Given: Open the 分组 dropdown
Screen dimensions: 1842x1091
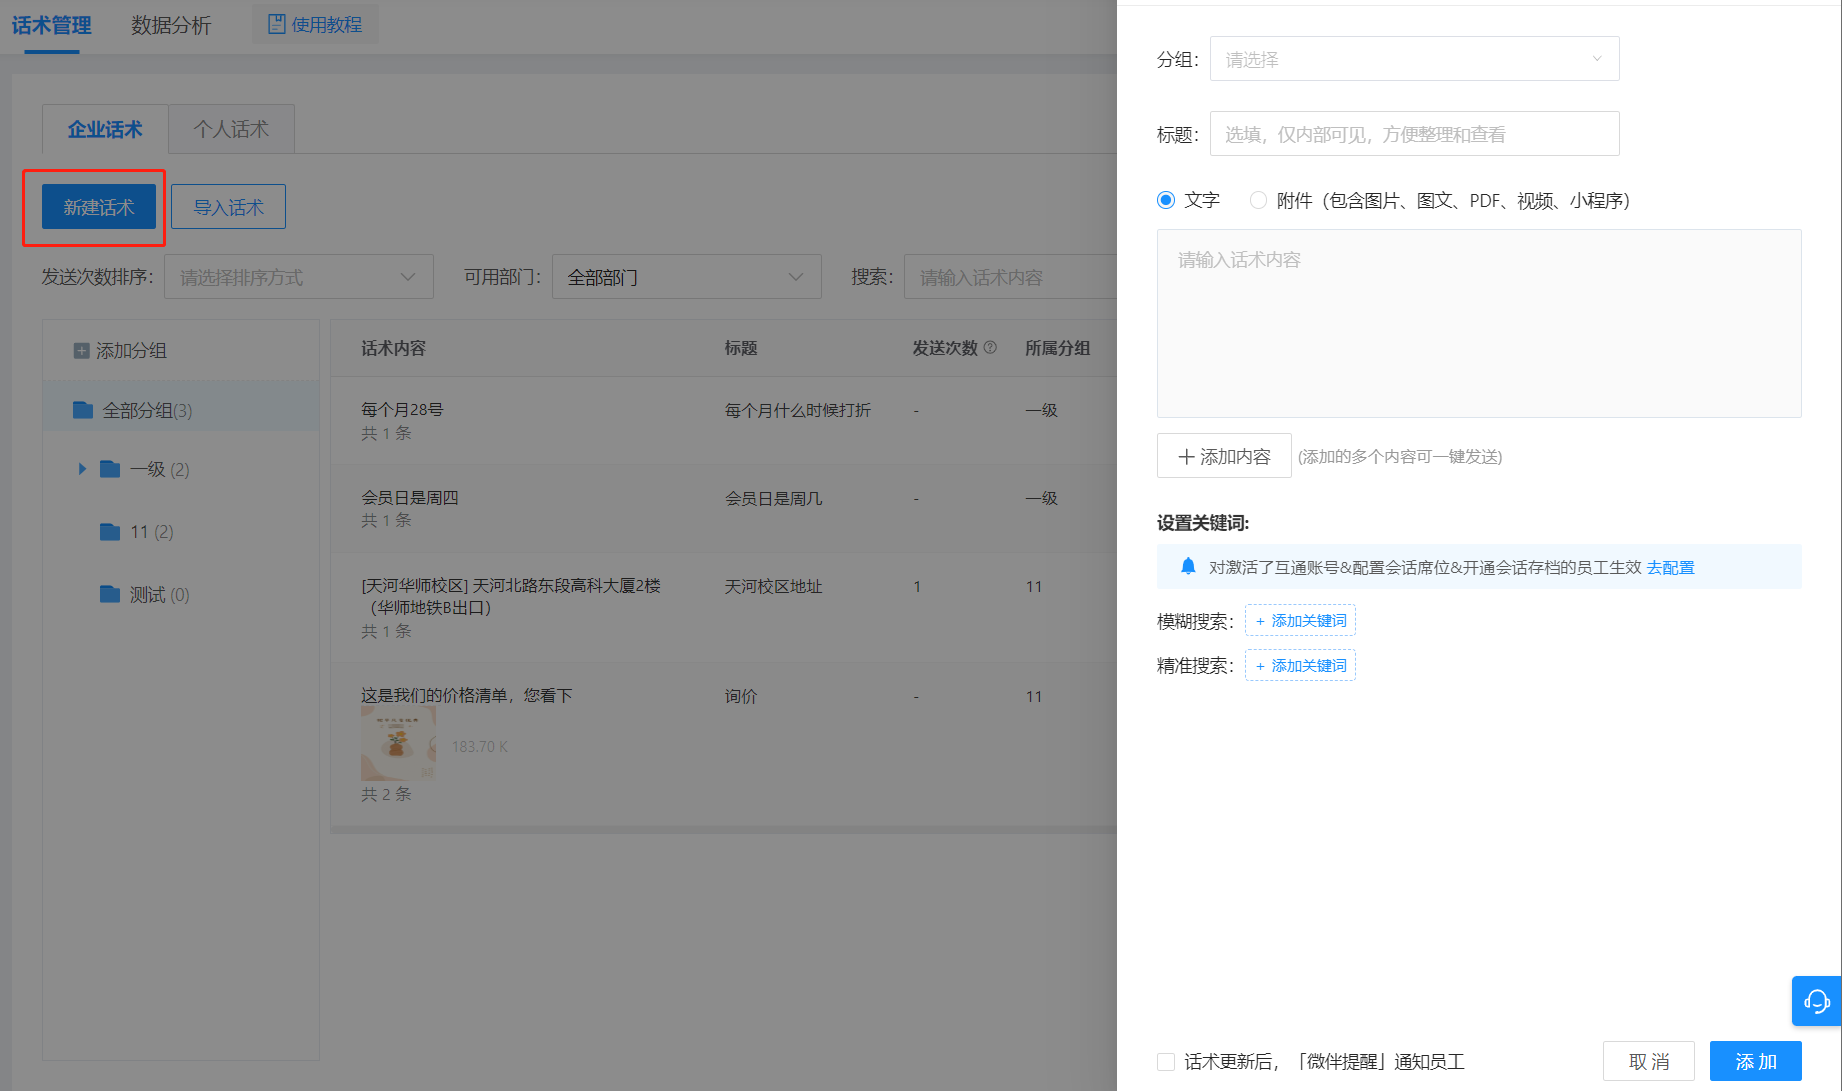Looking at the screenshot, I should 1414,59.
